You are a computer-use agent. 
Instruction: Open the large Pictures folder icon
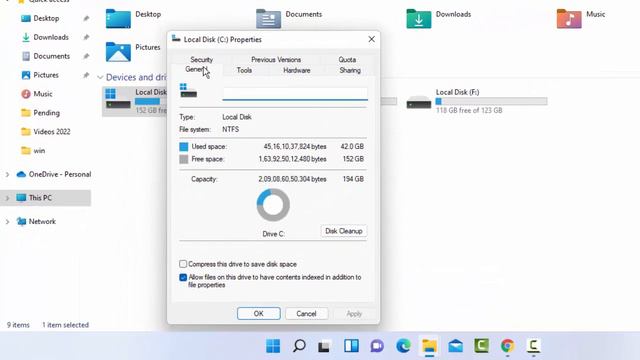[x=118, y=51]
